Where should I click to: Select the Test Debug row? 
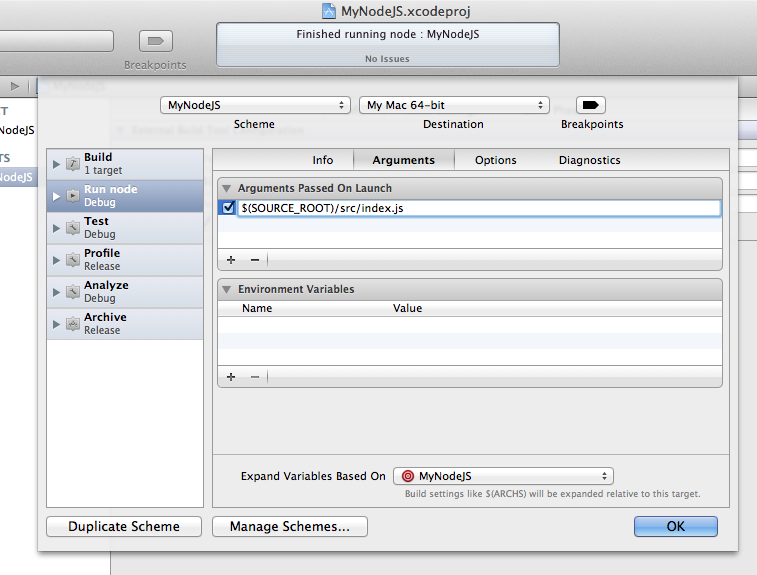pyautogui.click(x=125, y=228)
